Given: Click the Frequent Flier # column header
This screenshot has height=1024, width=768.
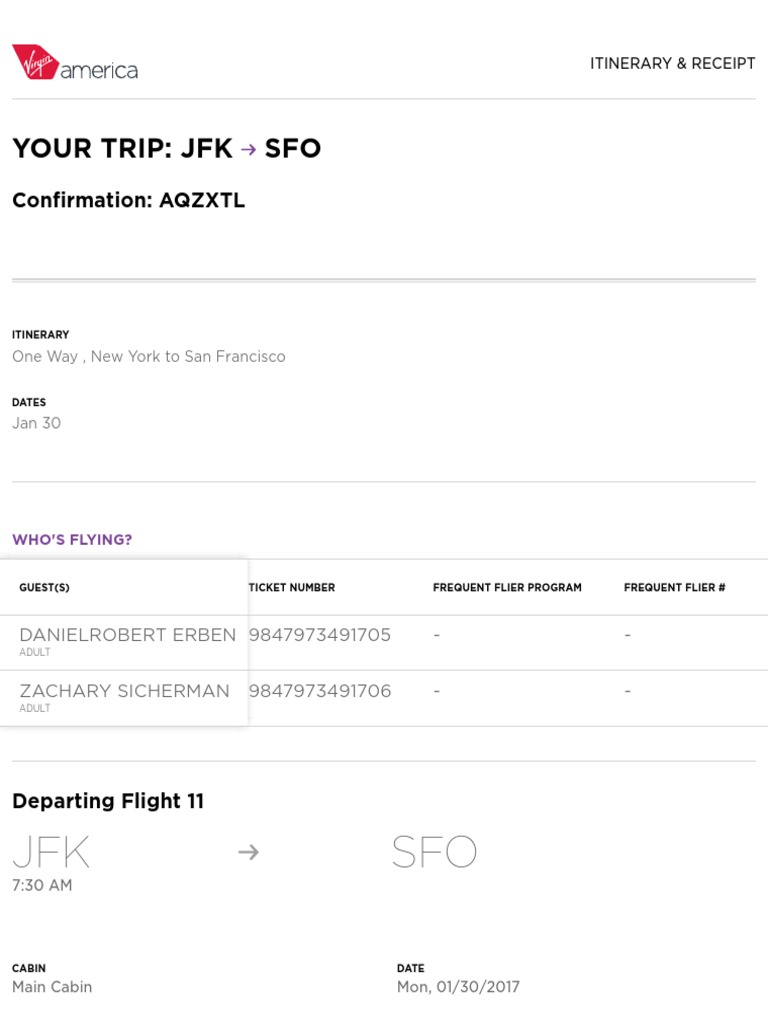Looking at the screenshot, I should point(675,588).
